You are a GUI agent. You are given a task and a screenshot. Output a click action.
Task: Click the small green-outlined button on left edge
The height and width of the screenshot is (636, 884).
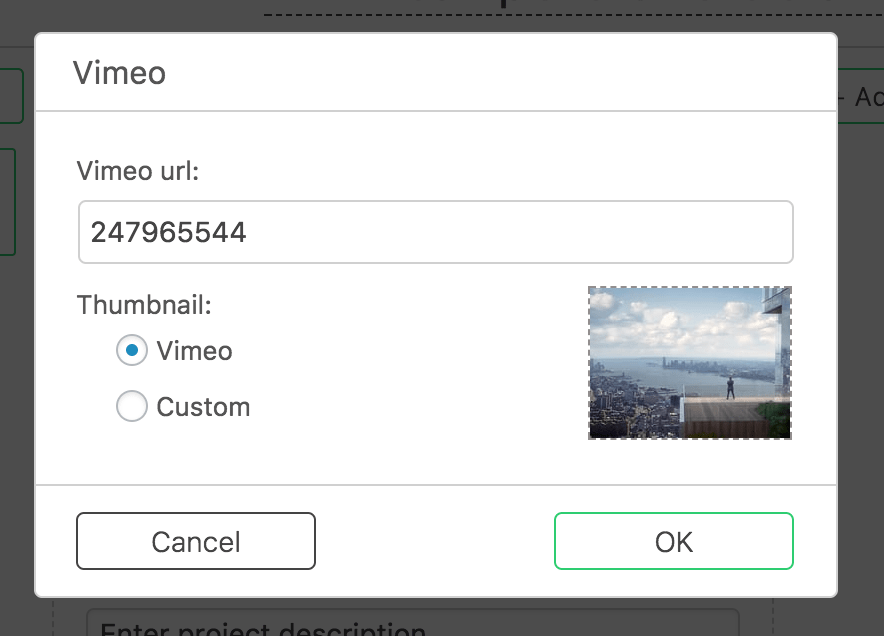10,96
